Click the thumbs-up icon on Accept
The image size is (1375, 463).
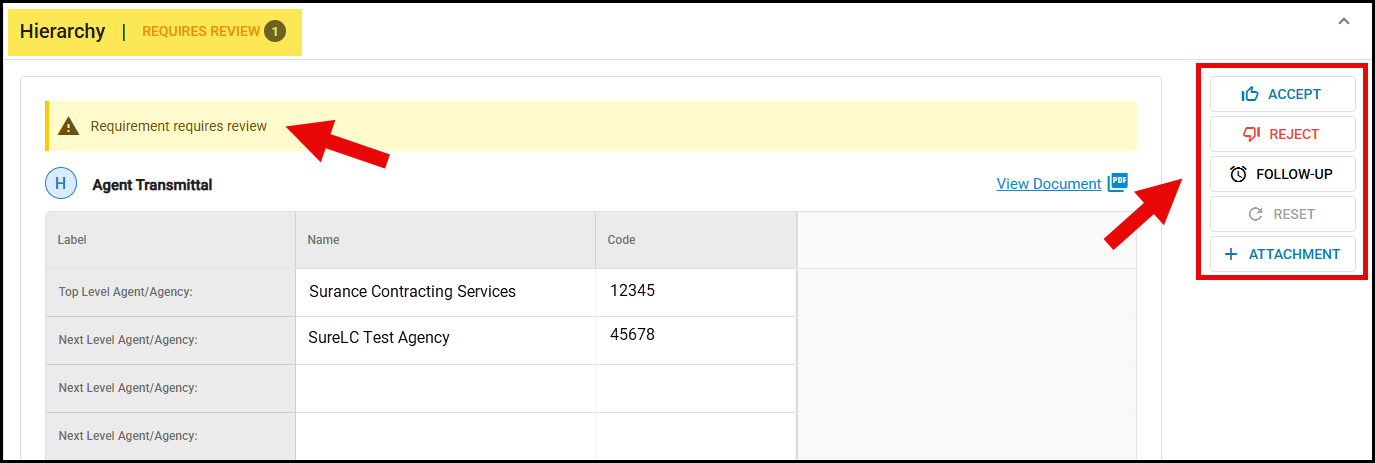tap(1250, 94)
